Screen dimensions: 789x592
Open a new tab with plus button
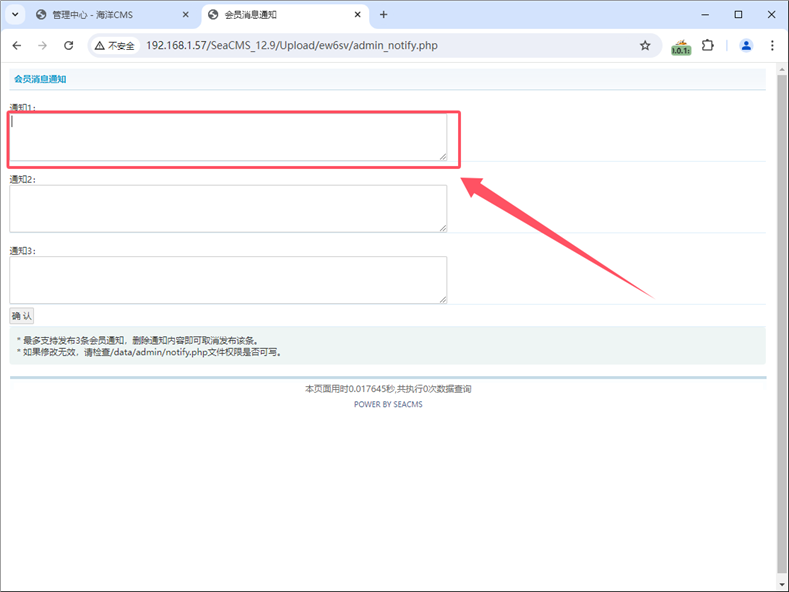384,15
